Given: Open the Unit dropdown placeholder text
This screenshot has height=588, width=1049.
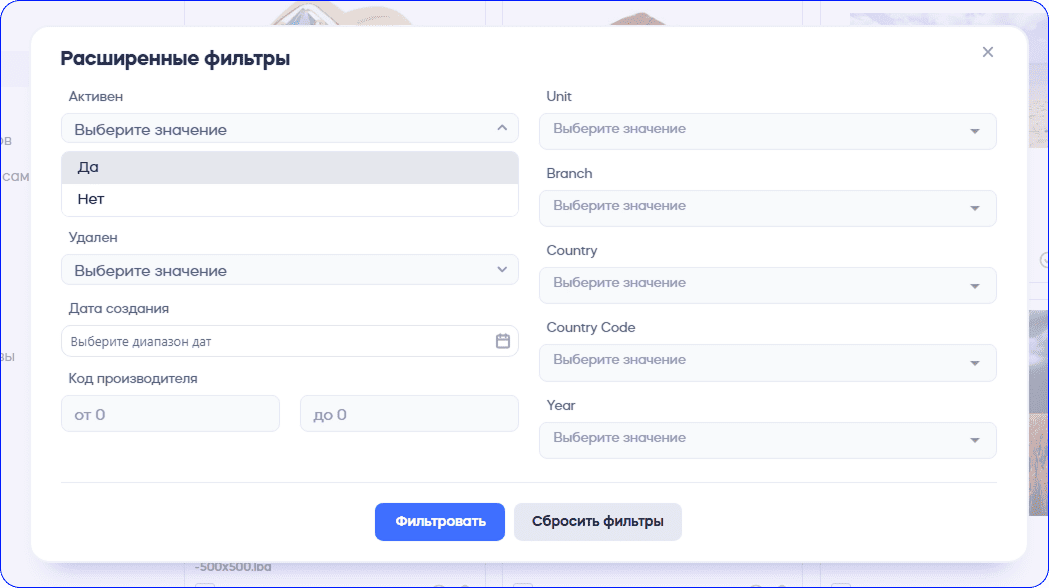Looking at the screenshot, I should 619,129.
